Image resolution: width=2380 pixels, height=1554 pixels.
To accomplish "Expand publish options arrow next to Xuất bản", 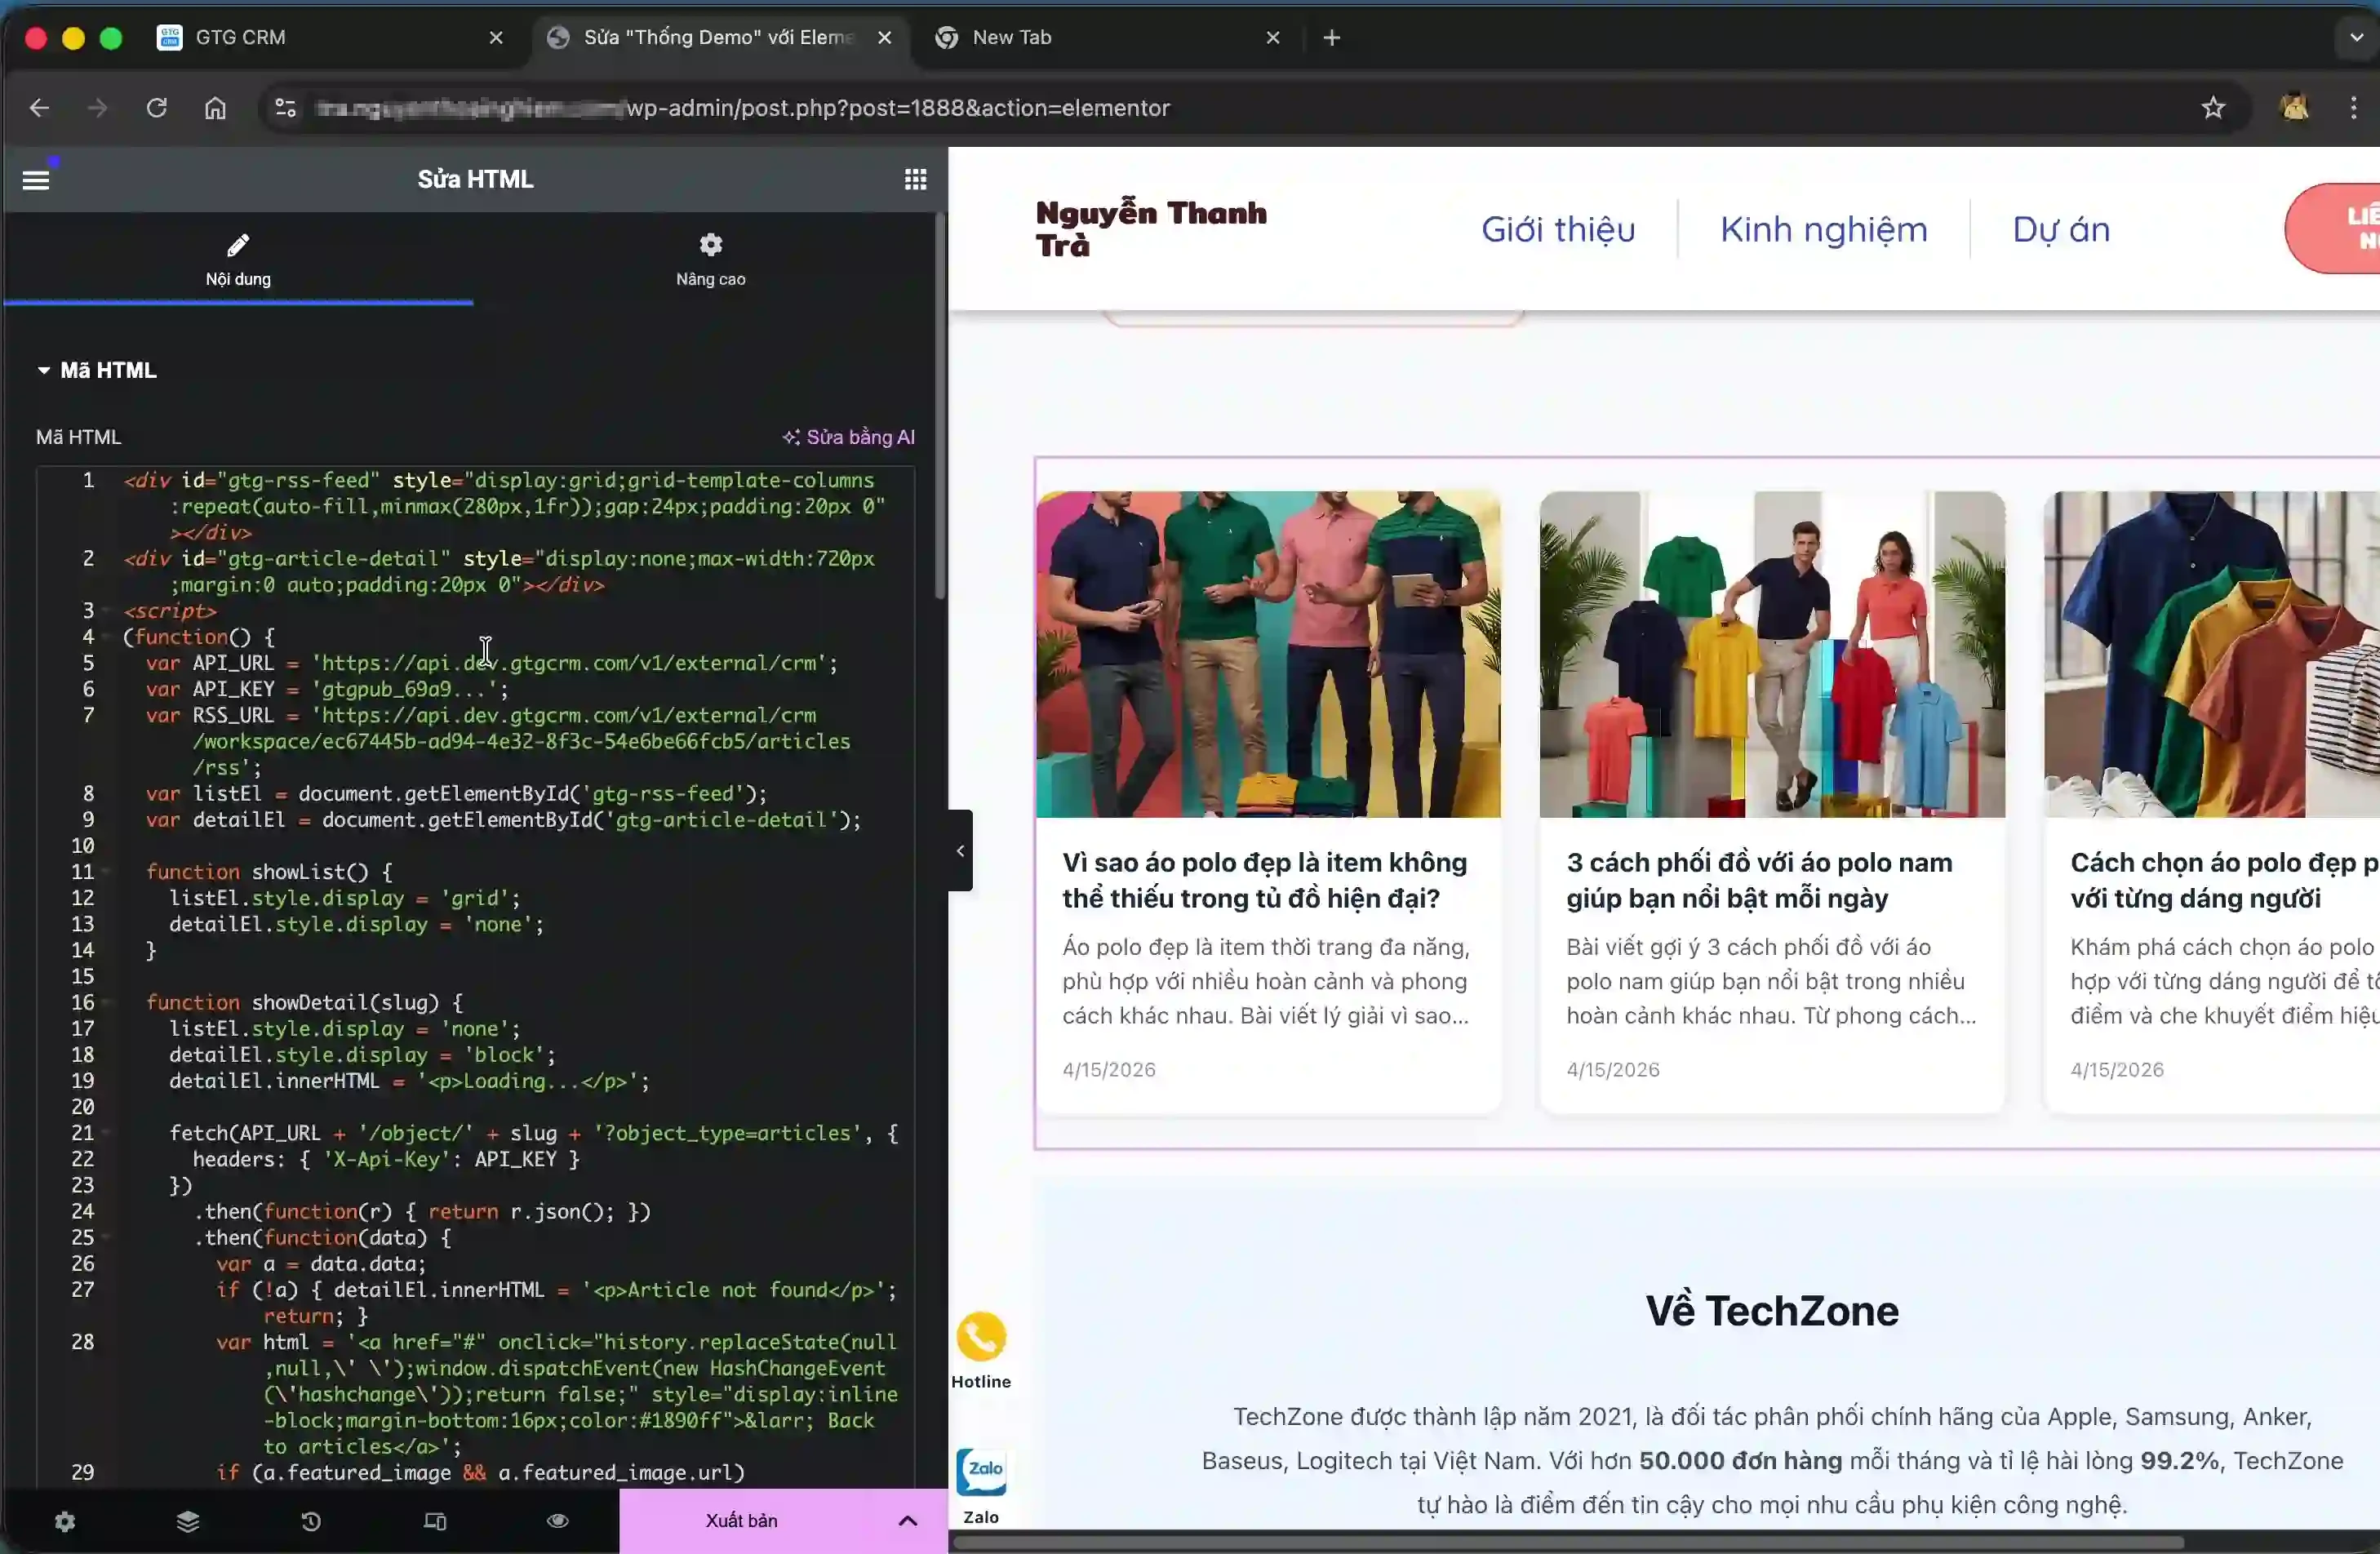I will point(907,1521).
